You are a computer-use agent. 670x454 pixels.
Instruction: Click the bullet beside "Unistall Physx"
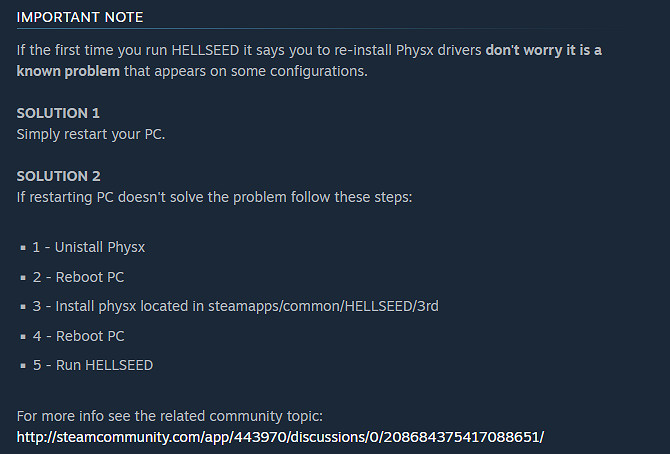[x=22, y=247]
